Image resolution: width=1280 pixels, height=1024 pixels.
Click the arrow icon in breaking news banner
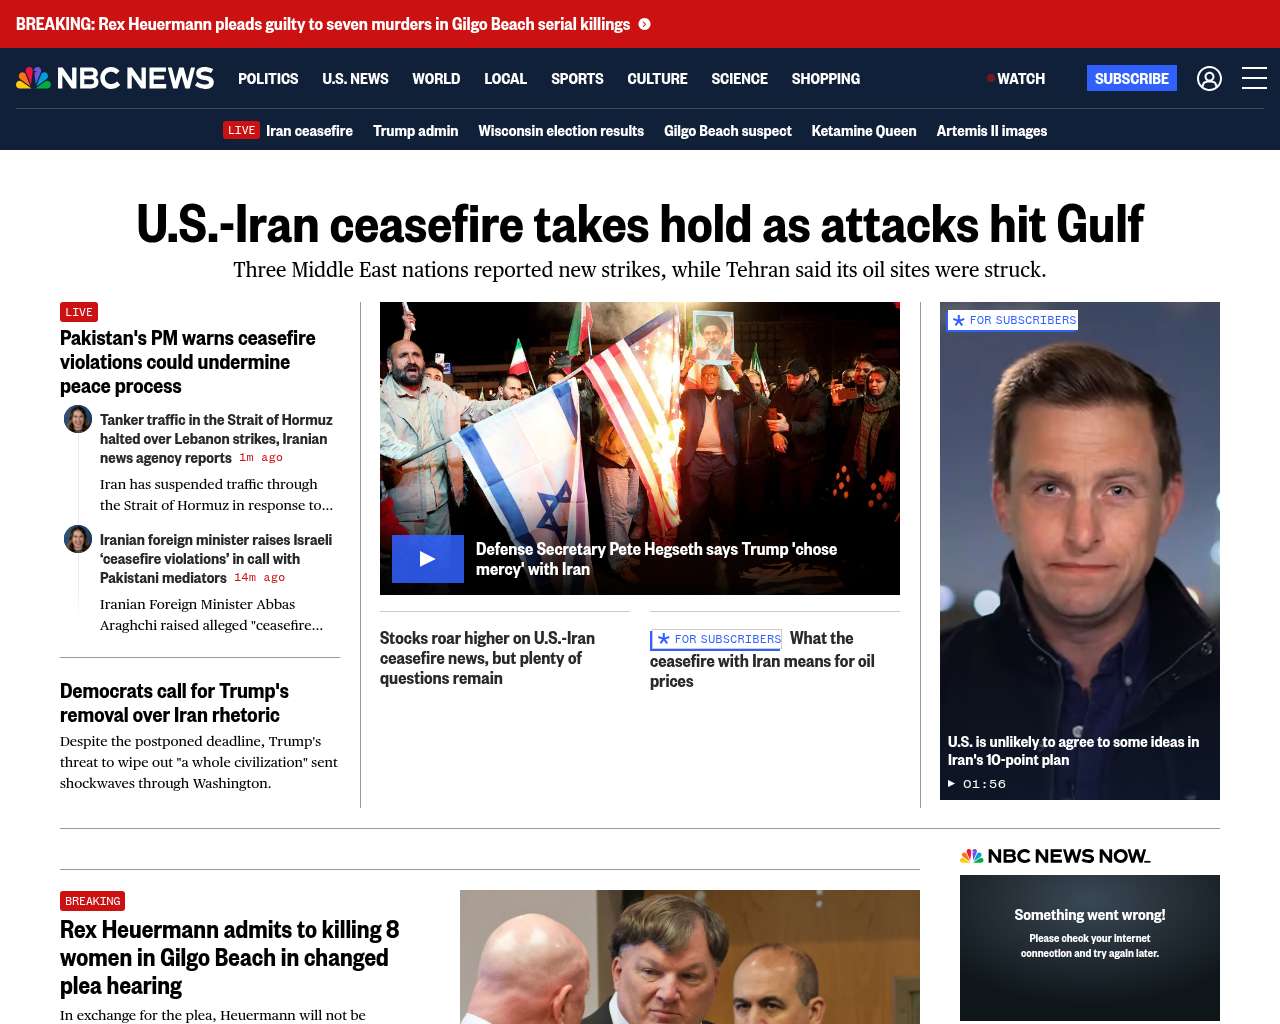tap(644, 24)
